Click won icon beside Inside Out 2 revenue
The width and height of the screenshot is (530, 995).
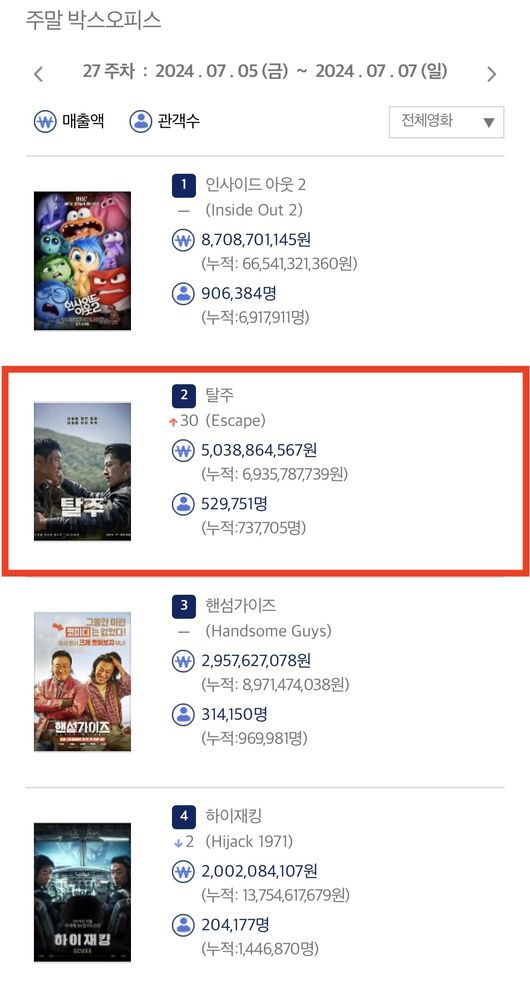(183, 240)
